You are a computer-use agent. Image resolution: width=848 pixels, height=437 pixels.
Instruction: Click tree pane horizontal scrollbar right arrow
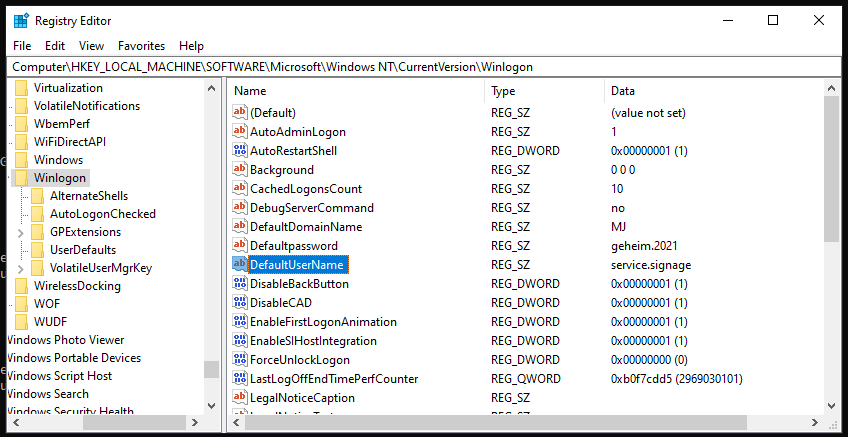click(195, 422)
